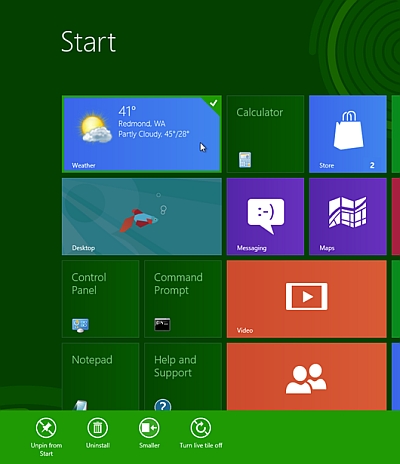This screenshot has height=464, width=400.
Task: Make the tile Smaller via app bar
Action: [x=149, y=428]
